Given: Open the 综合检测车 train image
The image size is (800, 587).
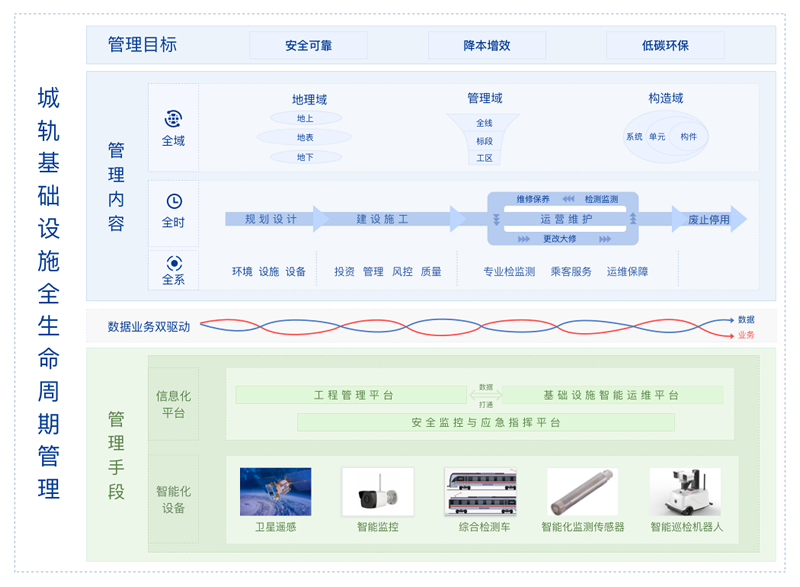Looking at the screenshot, I should tap(481, 491).
